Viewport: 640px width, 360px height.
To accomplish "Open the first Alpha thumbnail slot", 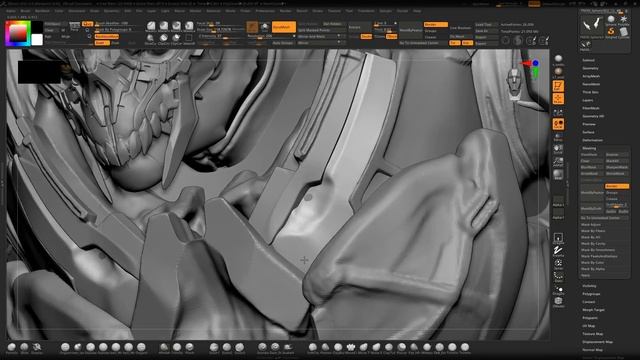I will (558, 201).
